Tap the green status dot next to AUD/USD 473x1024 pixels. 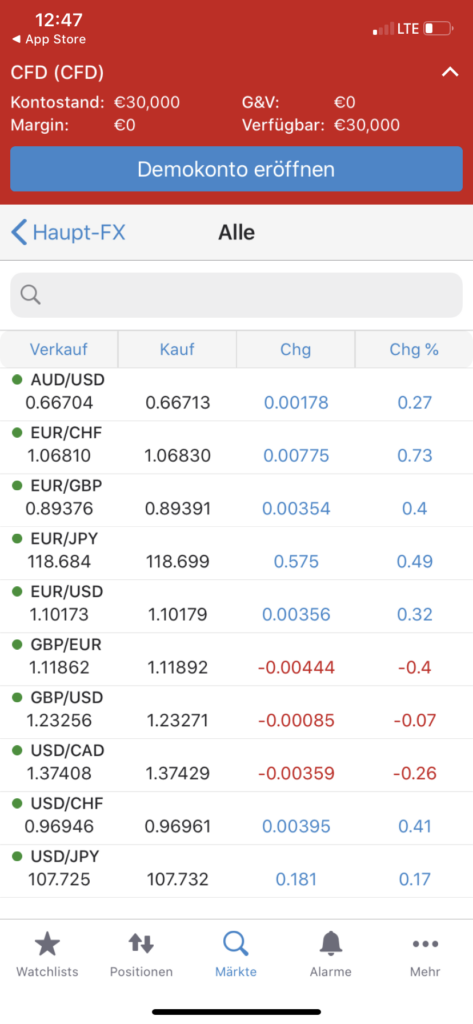(17, 379)
